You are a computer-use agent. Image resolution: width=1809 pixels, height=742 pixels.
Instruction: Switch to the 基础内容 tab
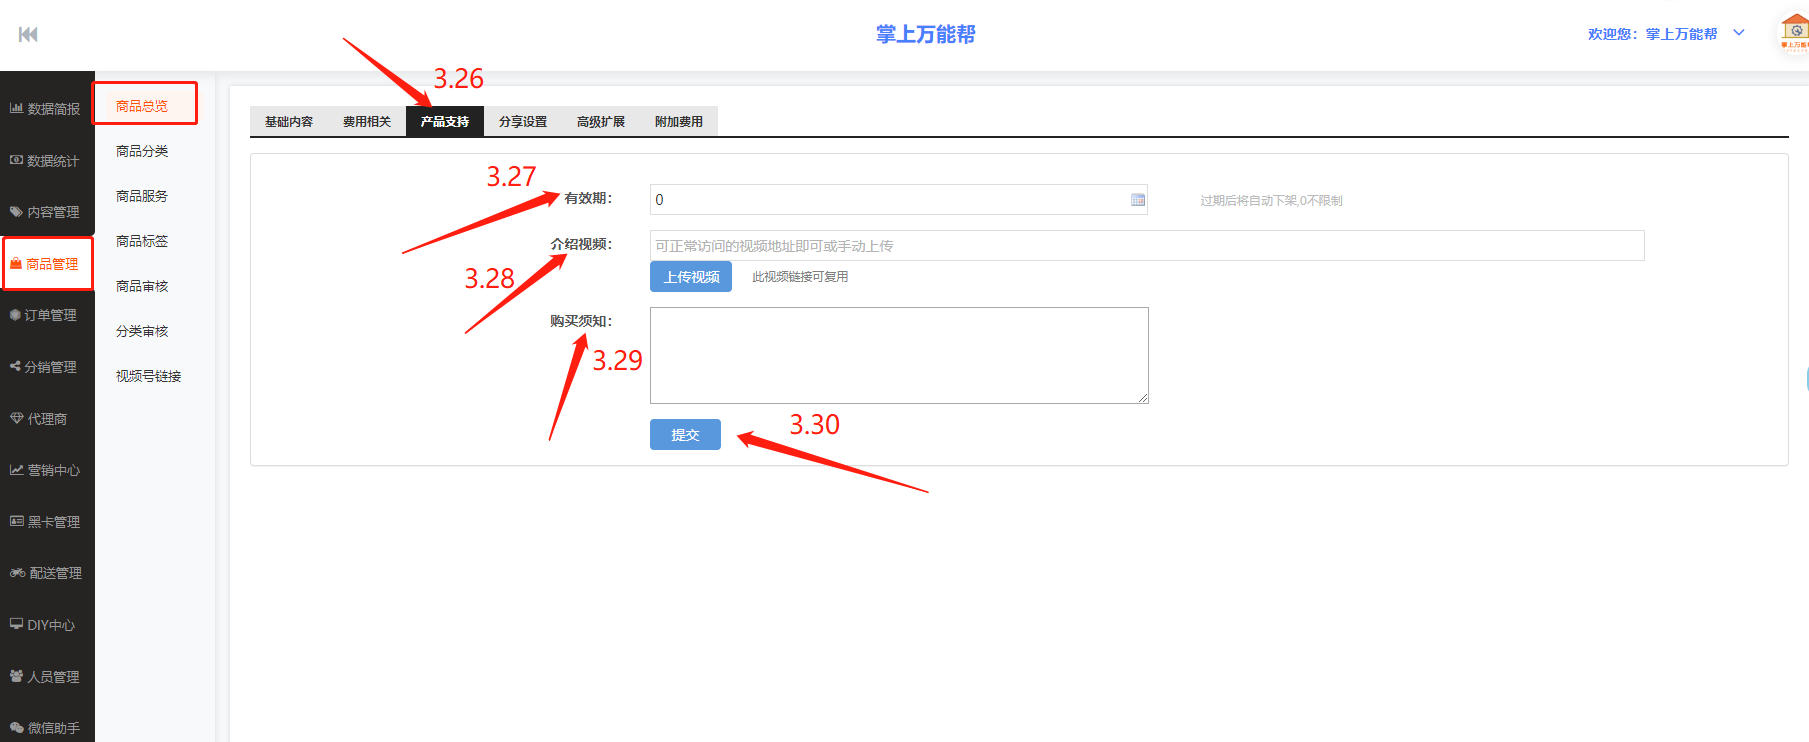pyautogui.click(x=288, y=122)
